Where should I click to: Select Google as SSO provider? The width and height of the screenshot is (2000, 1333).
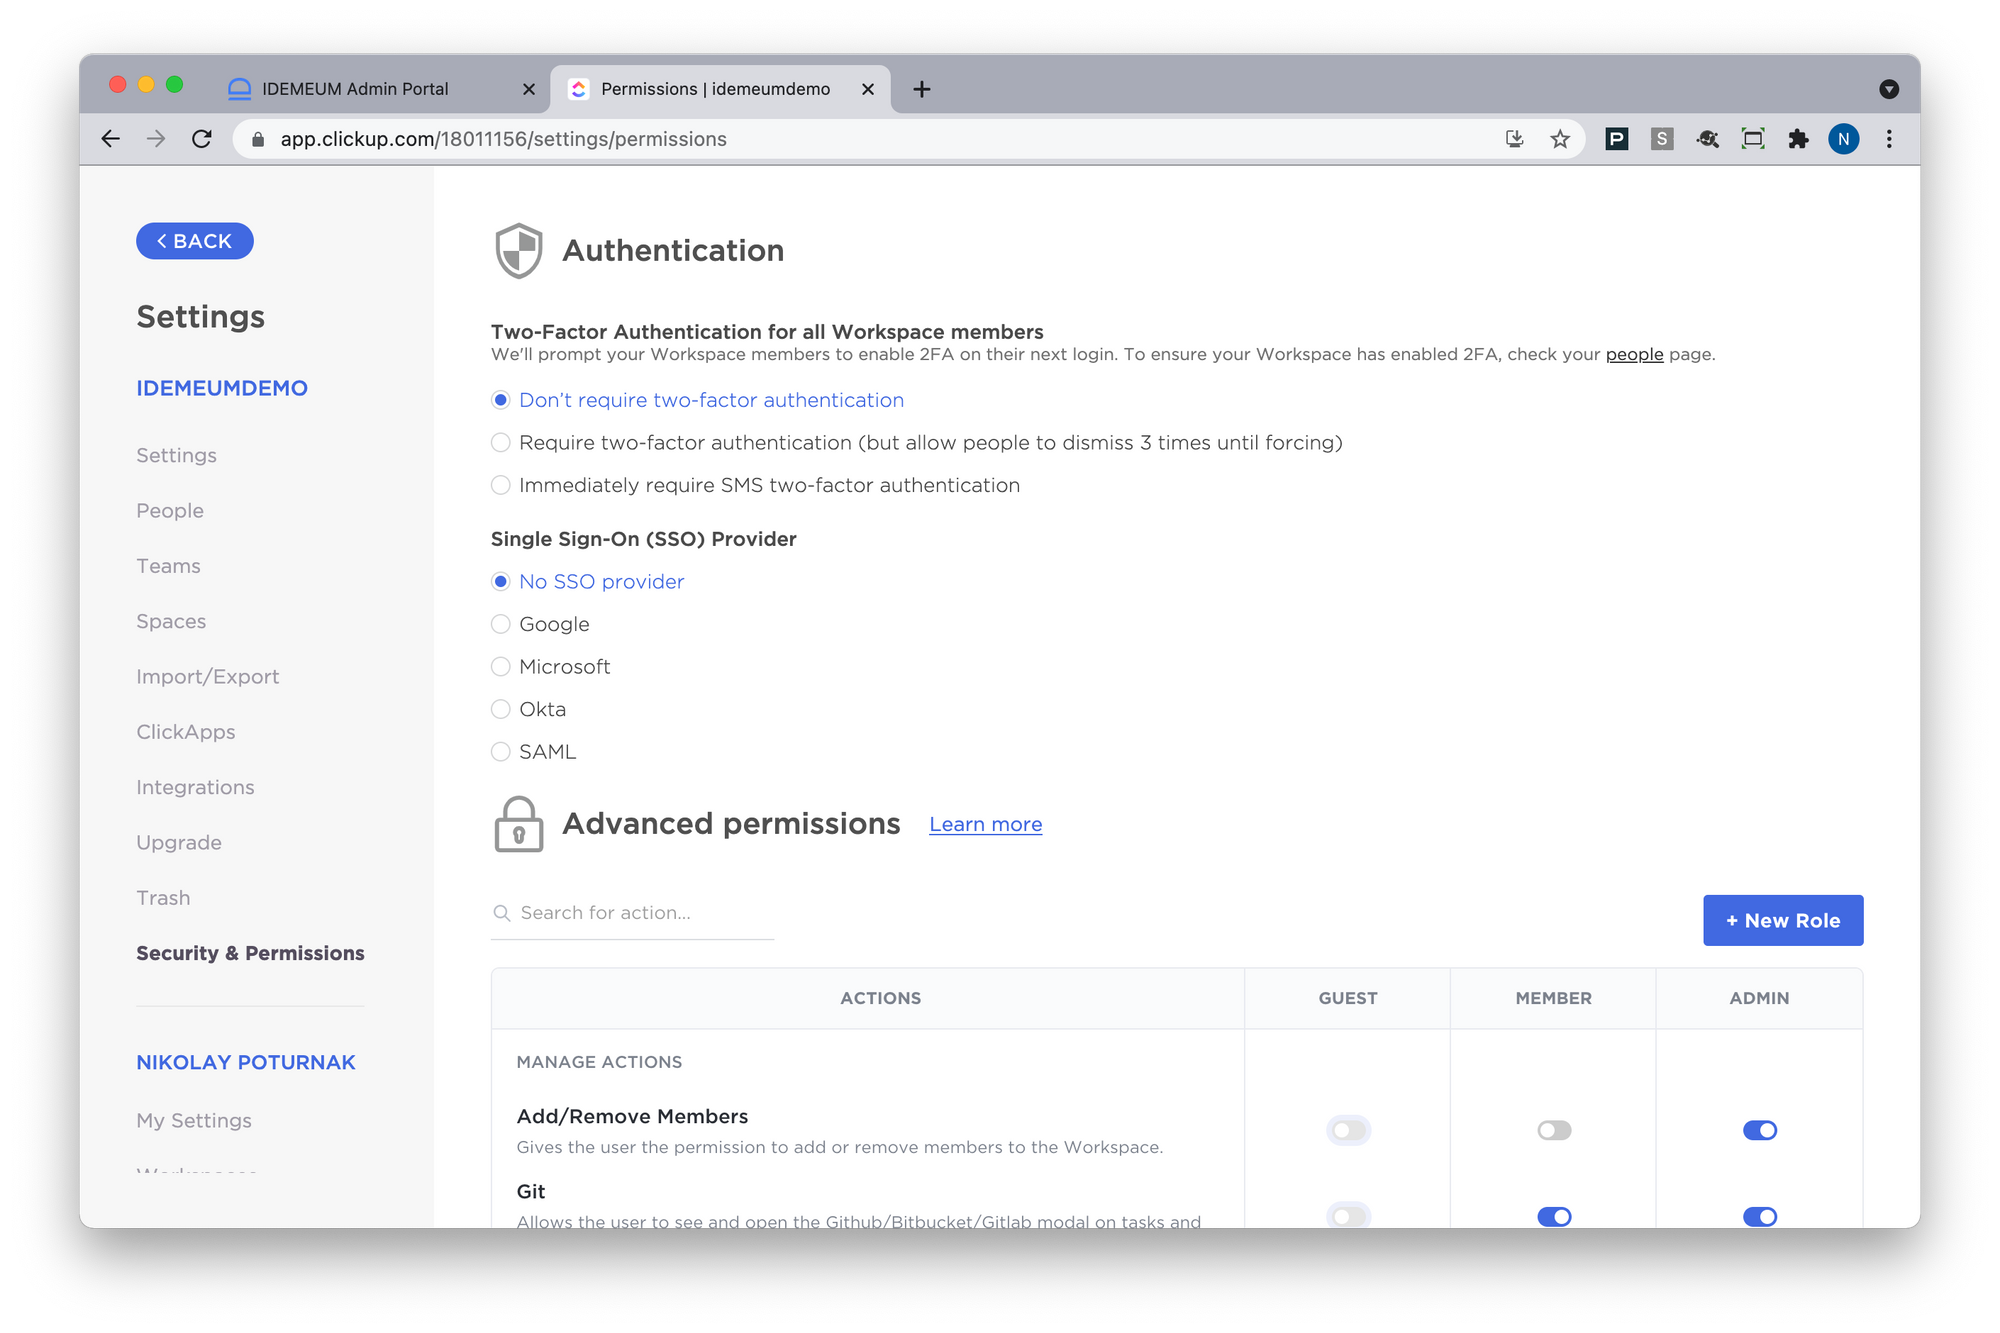[501, 624]
